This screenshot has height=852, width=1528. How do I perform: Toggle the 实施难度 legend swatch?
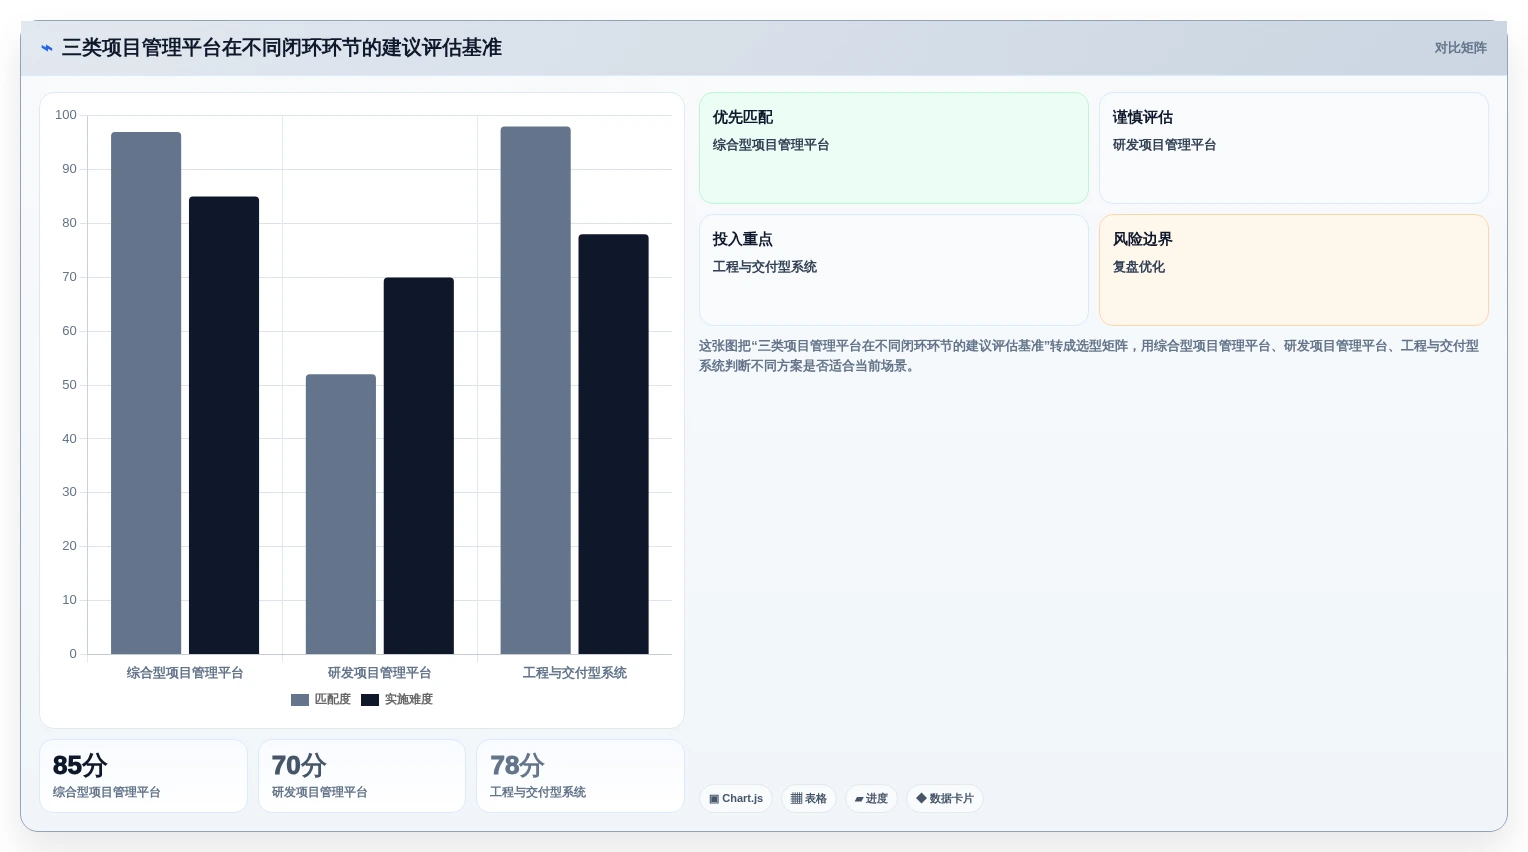click(370, 700)
